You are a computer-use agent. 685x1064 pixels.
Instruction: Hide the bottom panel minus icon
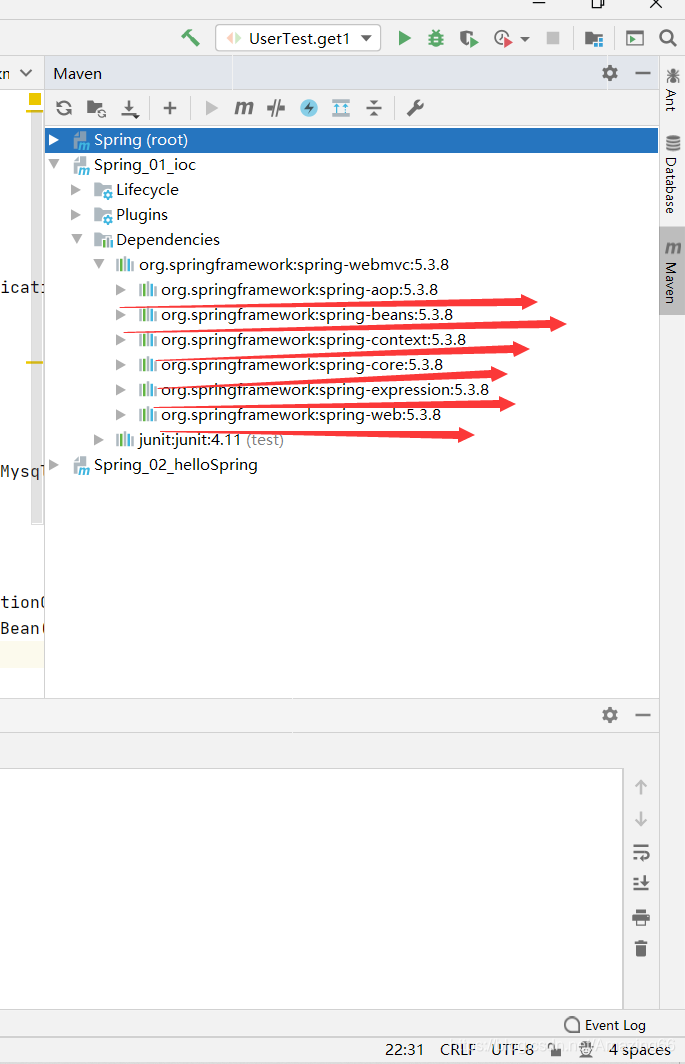pos(642,715)
